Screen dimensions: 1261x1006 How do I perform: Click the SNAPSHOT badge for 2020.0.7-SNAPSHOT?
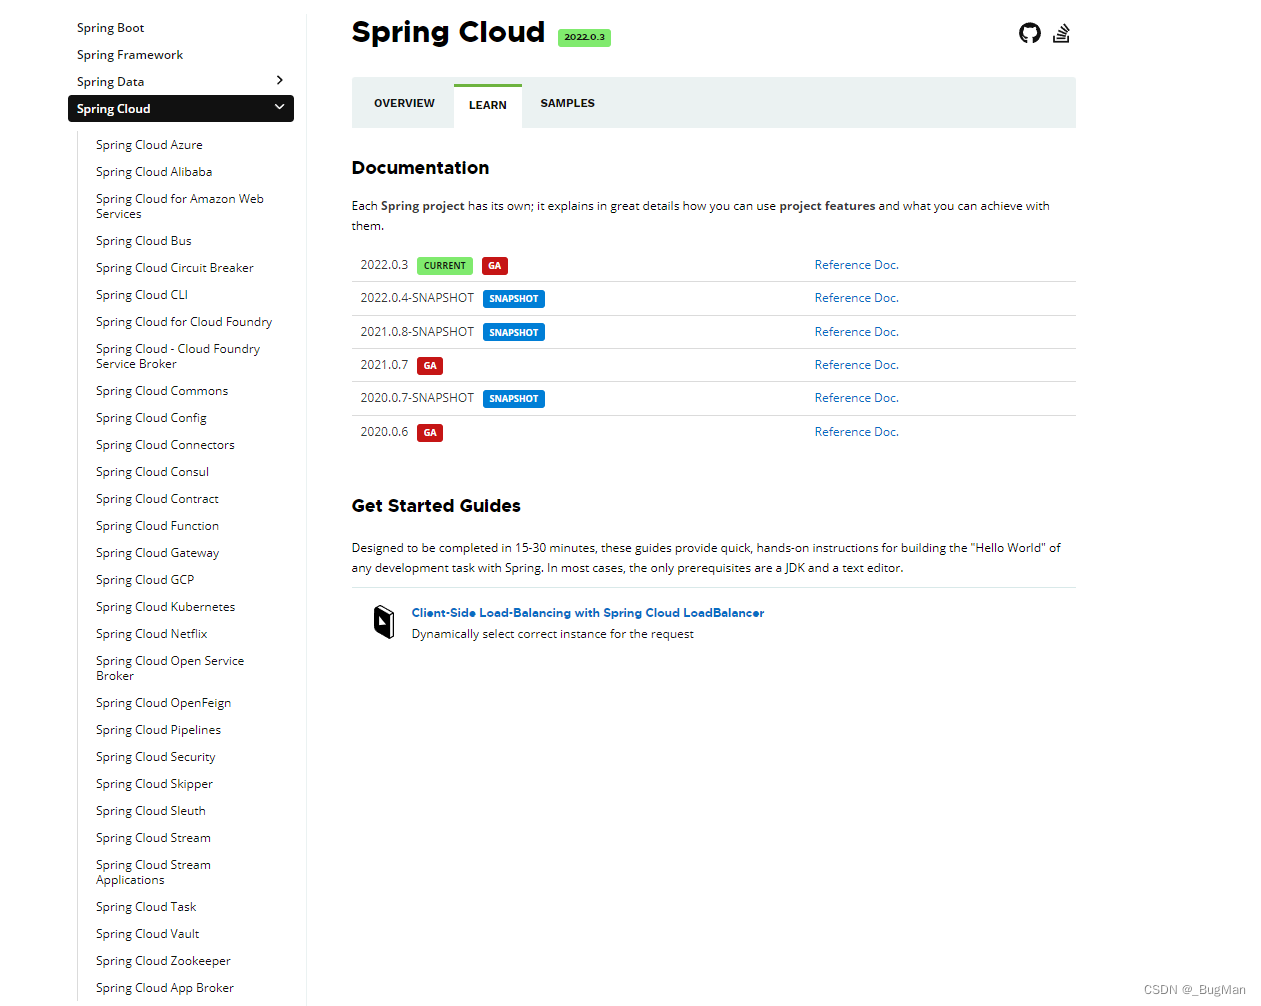[514, 399]
